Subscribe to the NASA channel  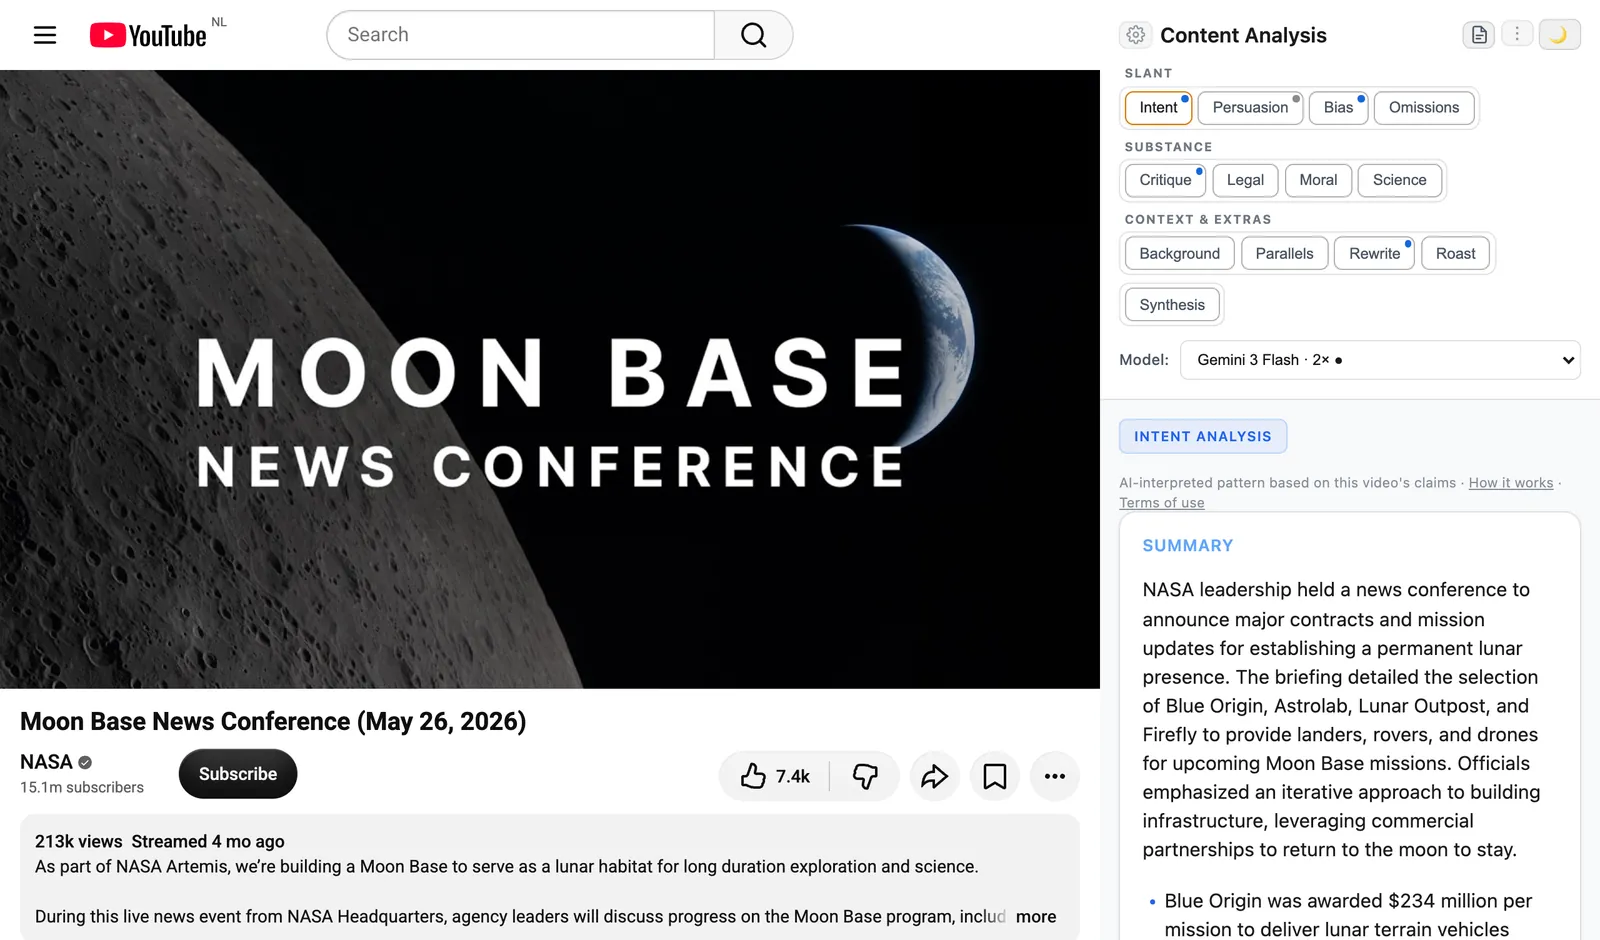(238, 774)
